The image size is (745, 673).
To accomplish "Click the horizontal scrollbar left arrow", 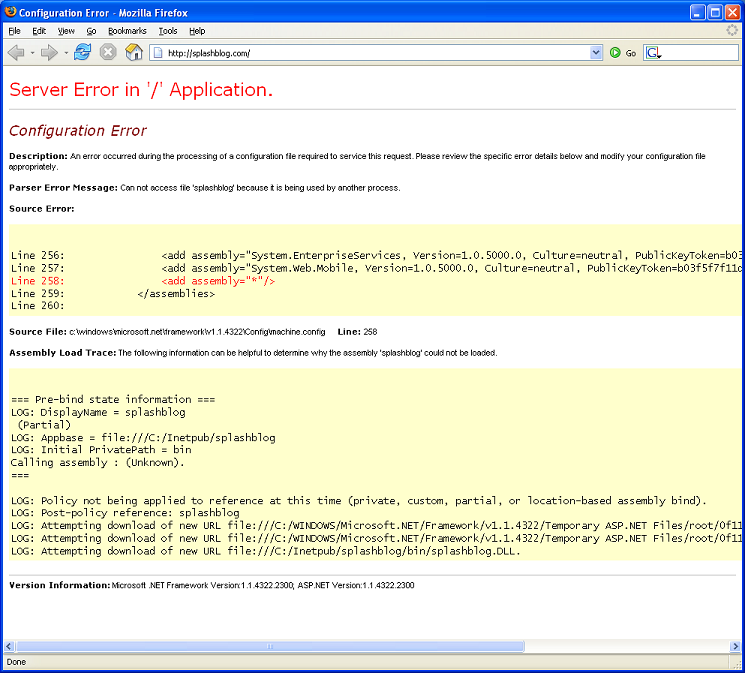I will (9, 646).
